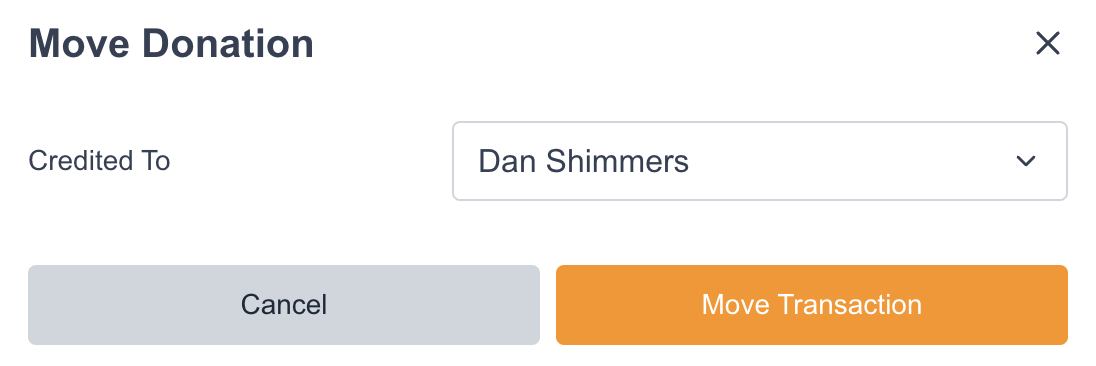
Task: Select the Dan Shimmers combo box
Action: coord(760,161)
